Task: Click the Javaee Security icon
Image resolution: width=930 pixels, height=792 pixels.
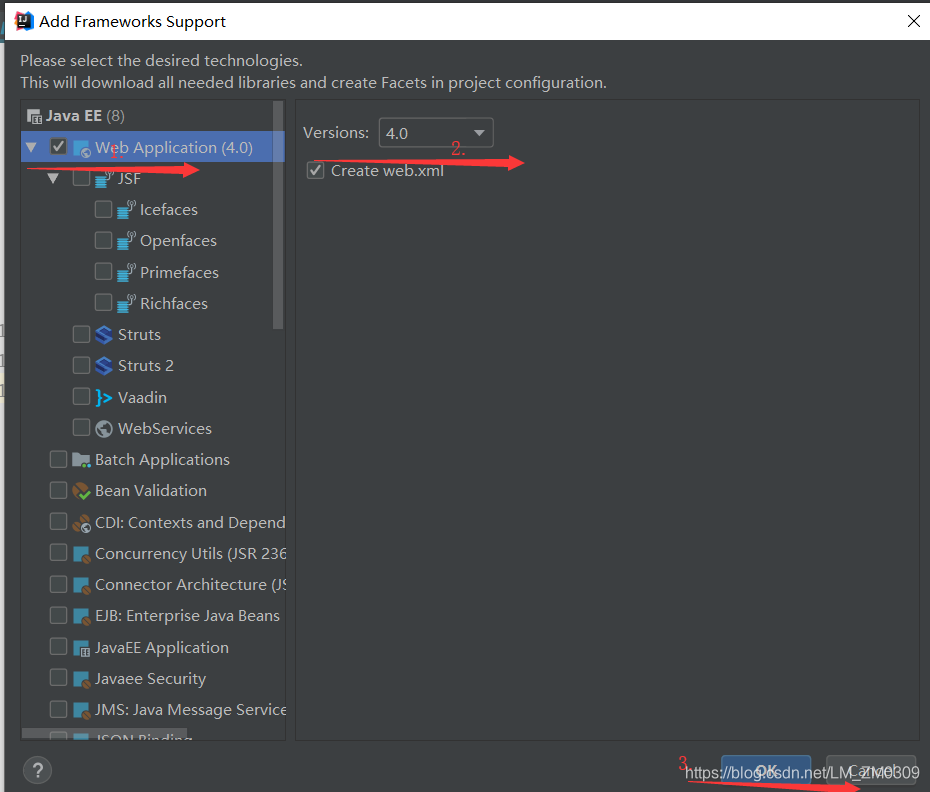Action: pyautogui.click(x=81, y=679)
